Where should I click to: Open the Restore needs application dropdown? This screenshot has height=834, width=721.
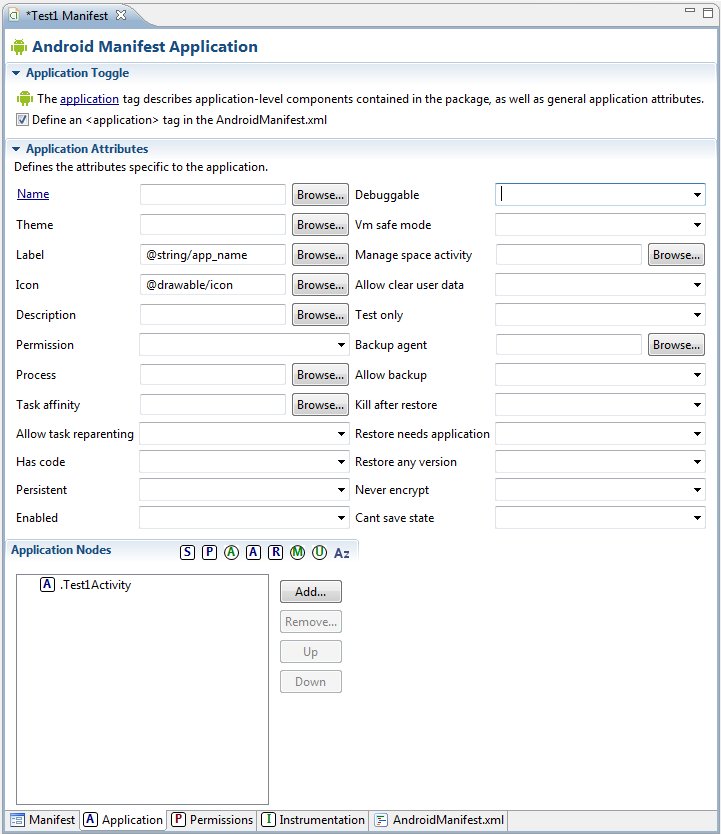click(697, 433)
